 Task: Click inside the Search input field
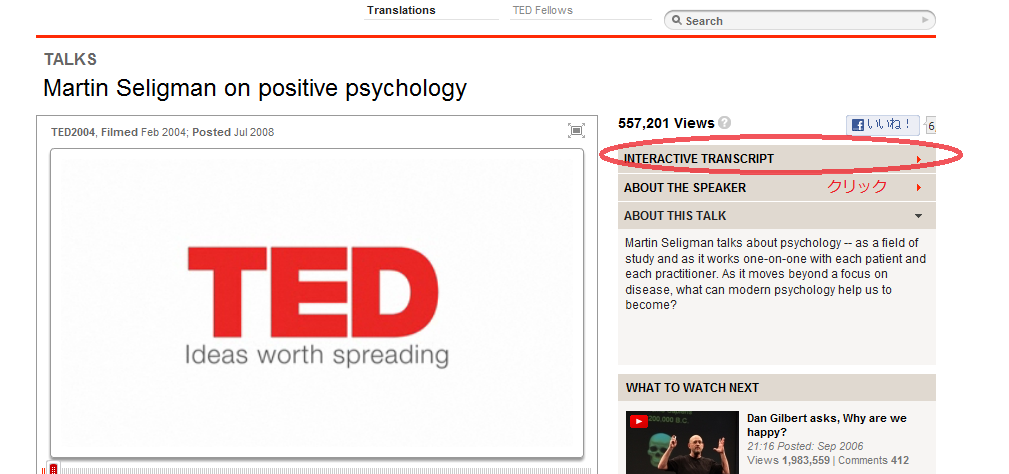[x=800, y=21]
